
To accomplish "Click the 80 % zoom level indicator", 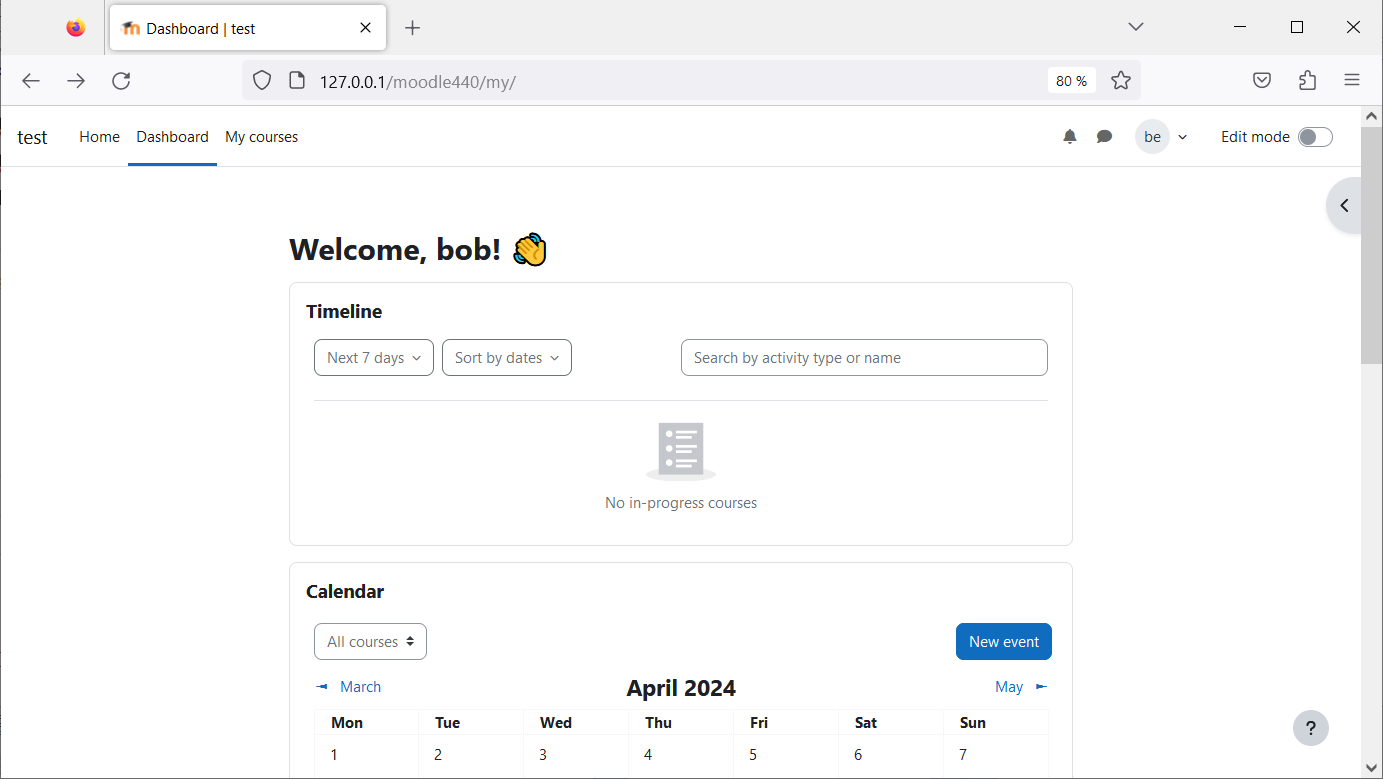I will pyautogui.click(x=1071, y=81).
